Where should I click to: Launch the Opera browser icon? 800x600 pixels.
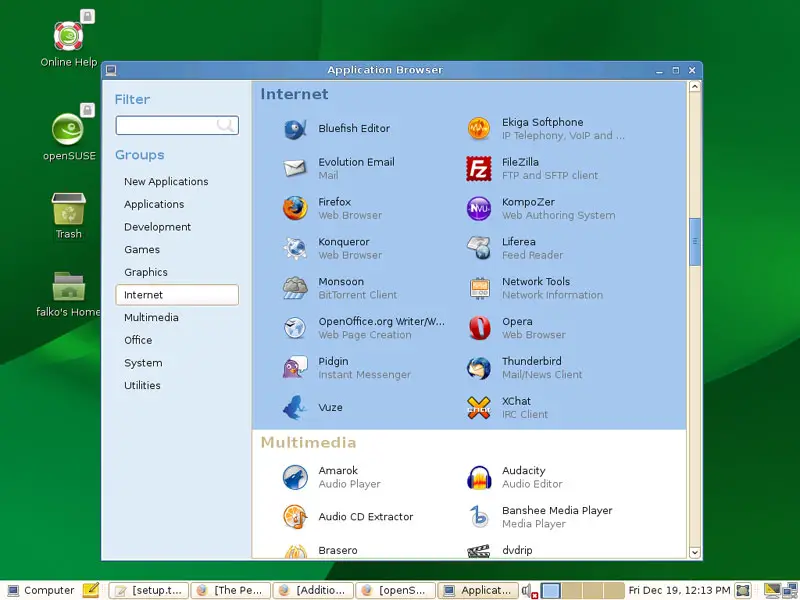tap(479, 328)
